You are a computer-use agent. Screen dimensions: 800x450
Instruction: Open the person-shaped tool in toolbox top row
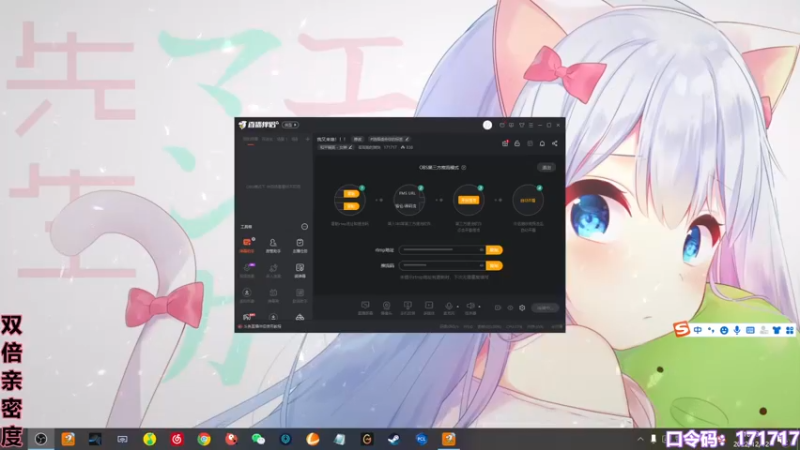coord(273,243)
